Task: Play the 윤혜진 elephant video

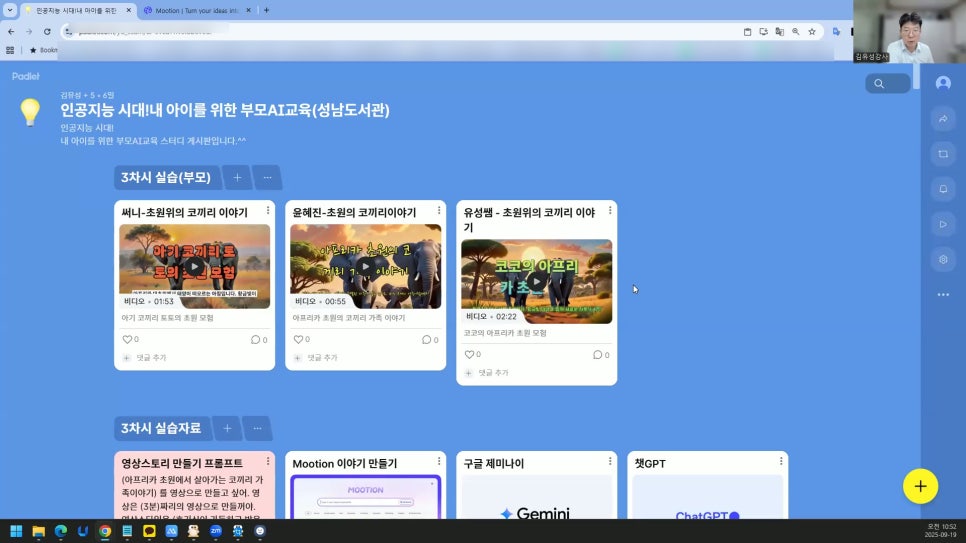Action: point(365,266)
